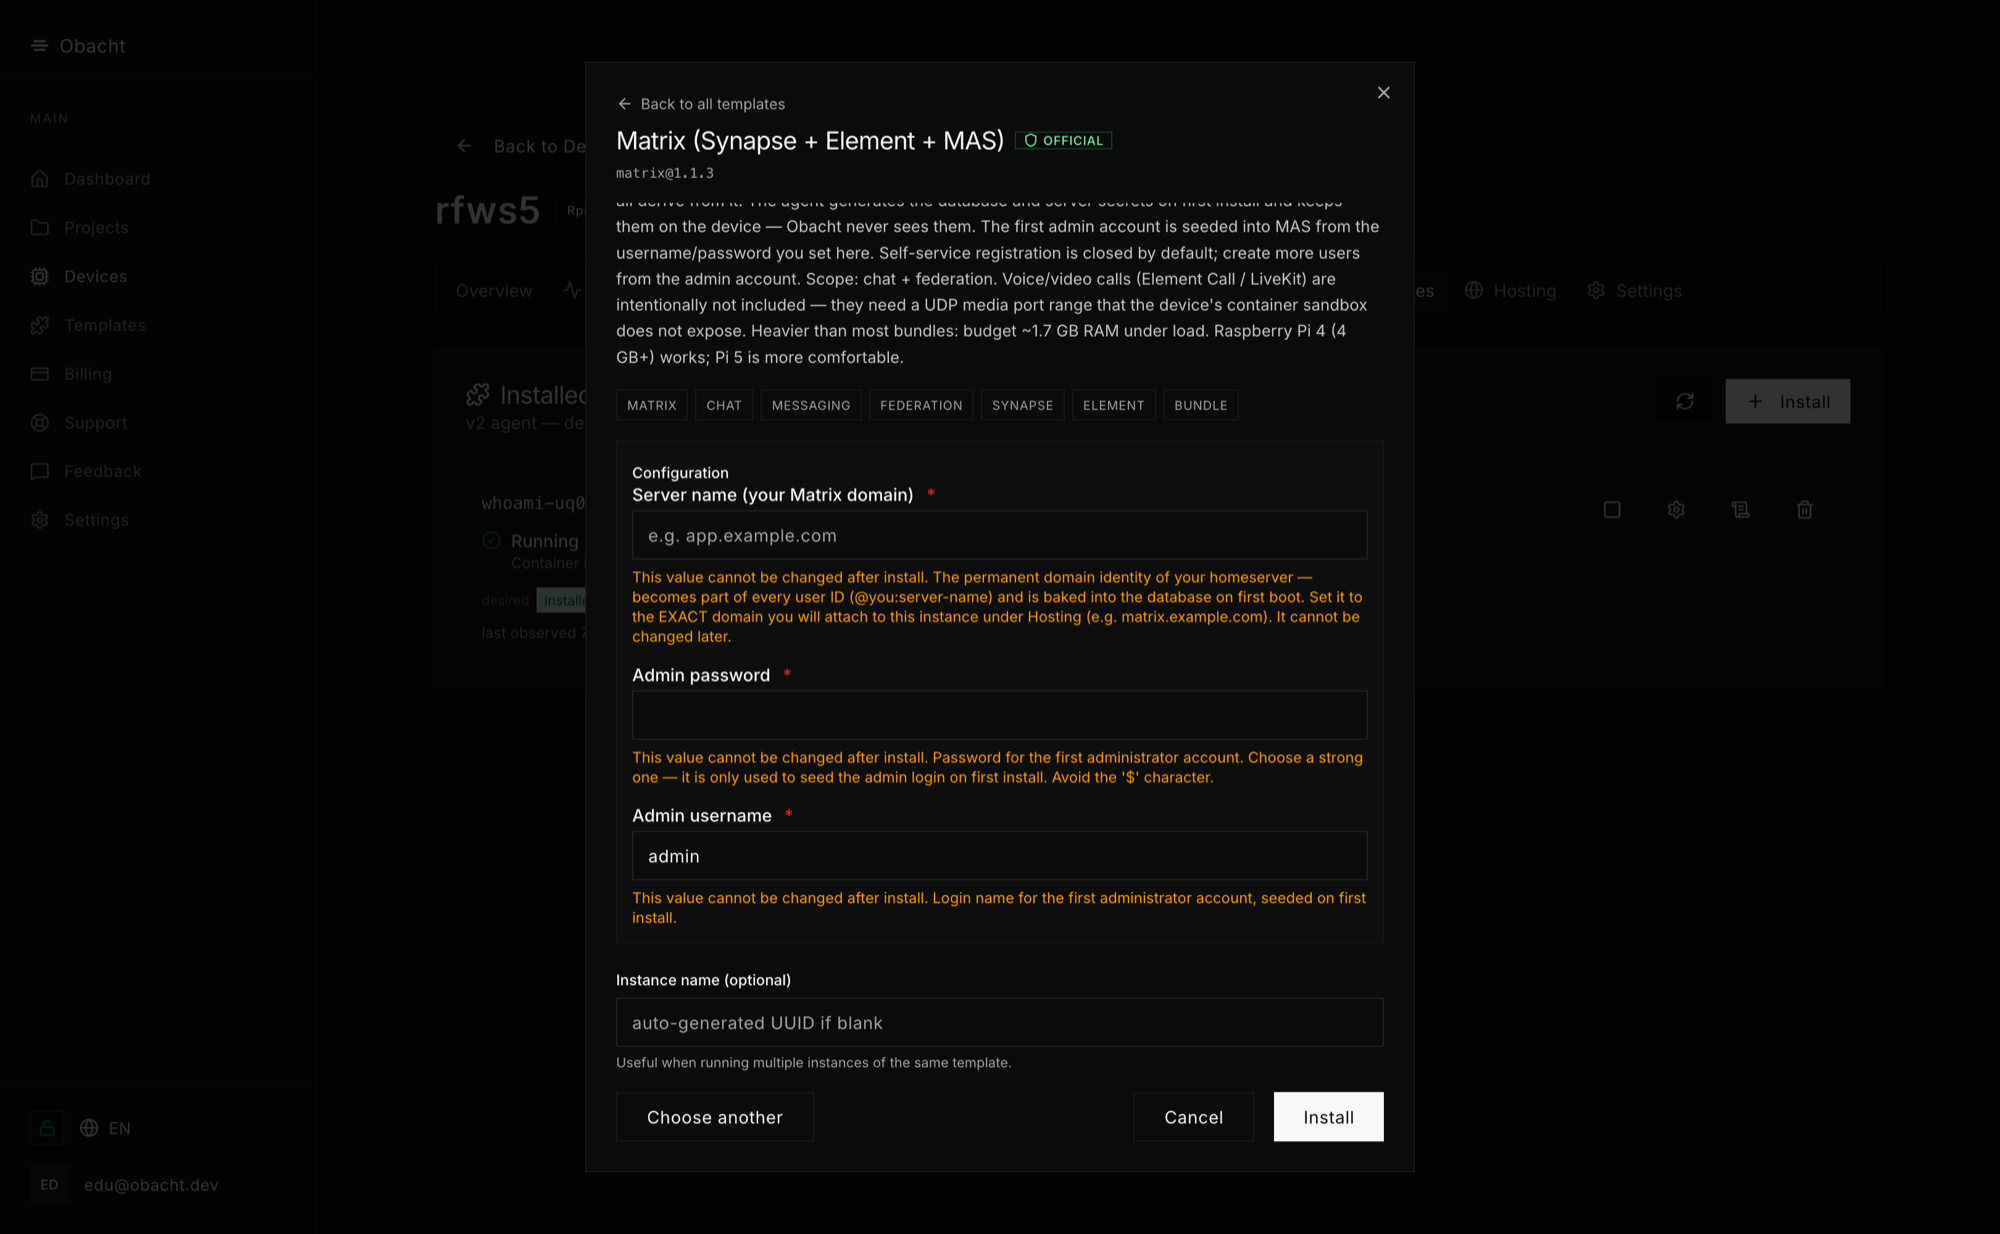2000x1234 pixels.
Task: Click the Hosting globe icon
Action: pyautogui.click(x=1474, y=291)
